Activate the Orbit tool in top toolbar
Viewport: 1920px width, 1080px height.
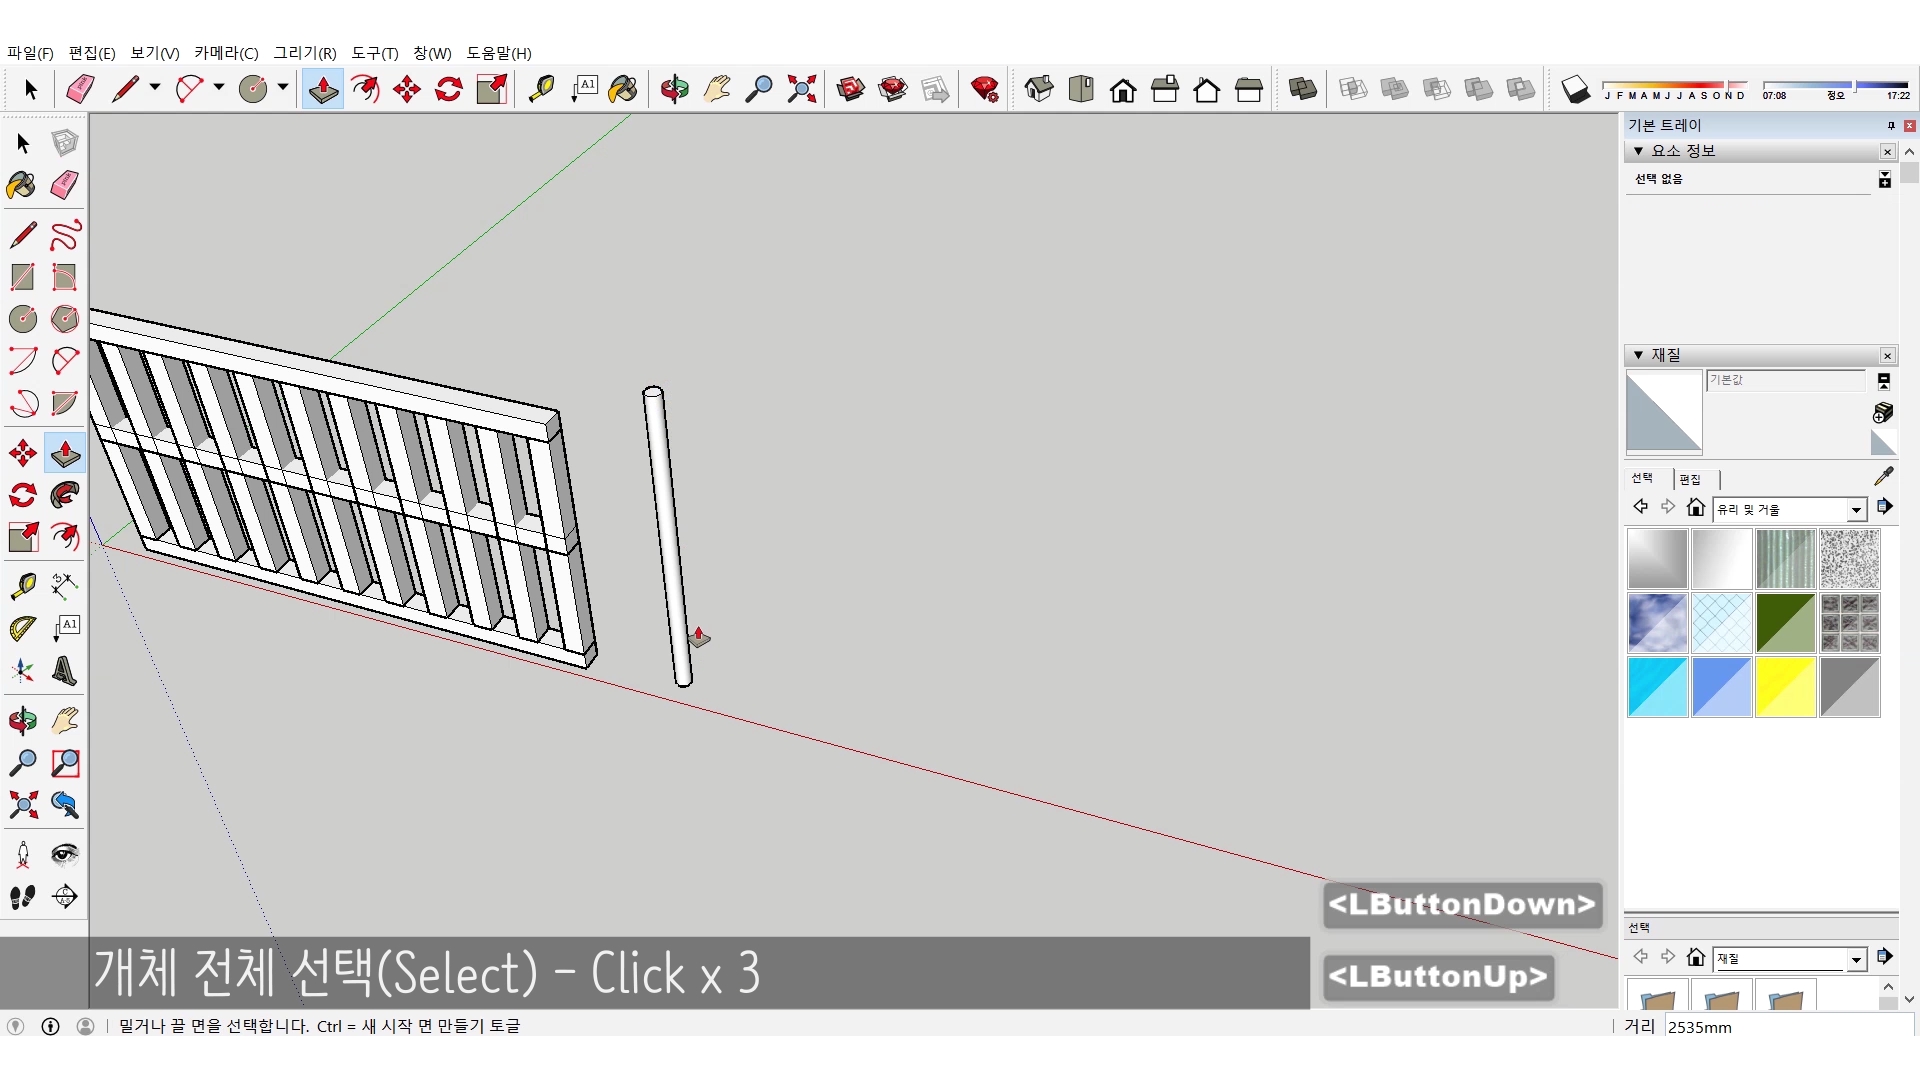tap(674, 89)
